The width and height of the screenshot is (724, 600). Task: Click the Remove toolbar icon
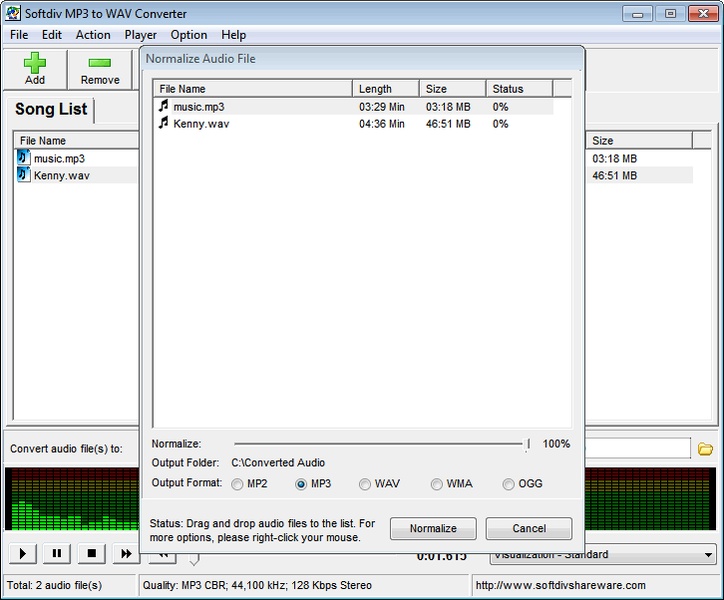(99, 63)
